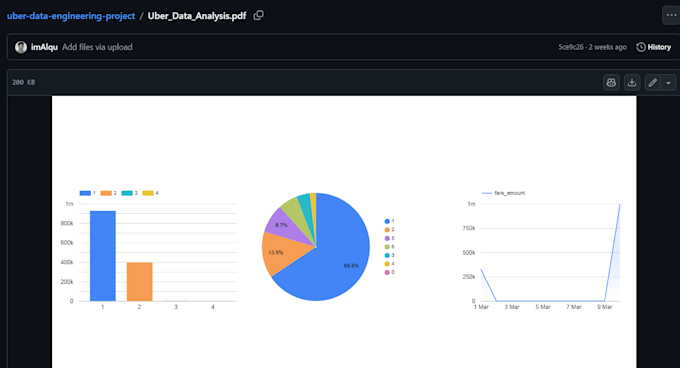
Task: Open commit hash 5ce9c26
Action: coord(571,47)
